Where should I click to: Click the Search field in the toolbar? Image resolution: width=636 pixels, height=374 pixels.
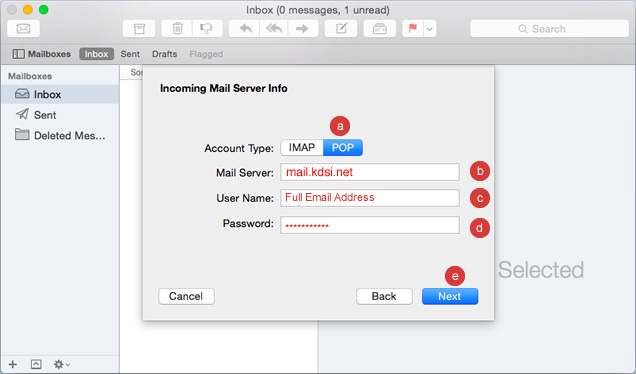click(549, 29)
